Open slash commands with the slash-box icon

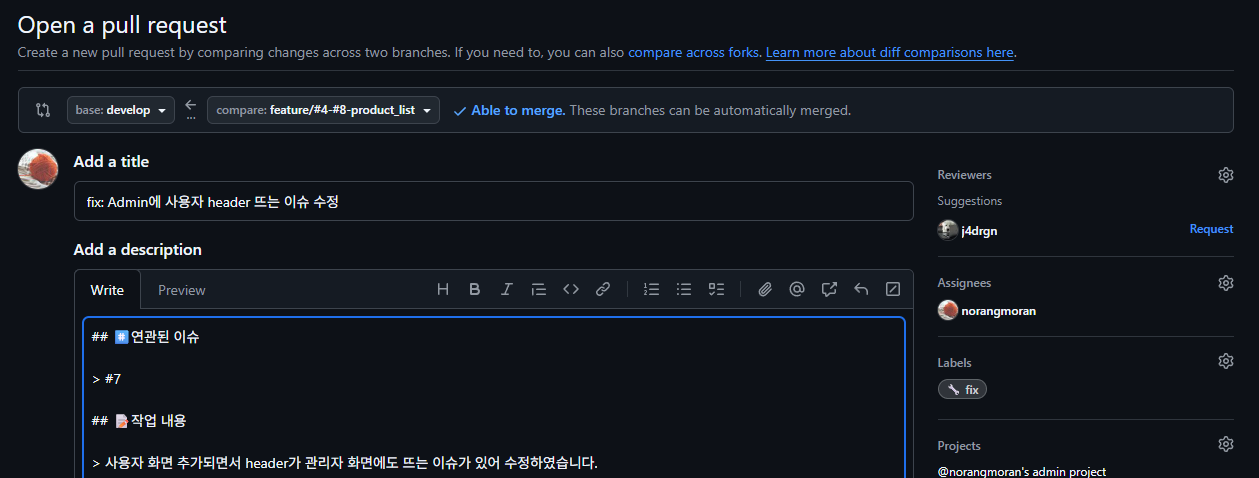893,290
